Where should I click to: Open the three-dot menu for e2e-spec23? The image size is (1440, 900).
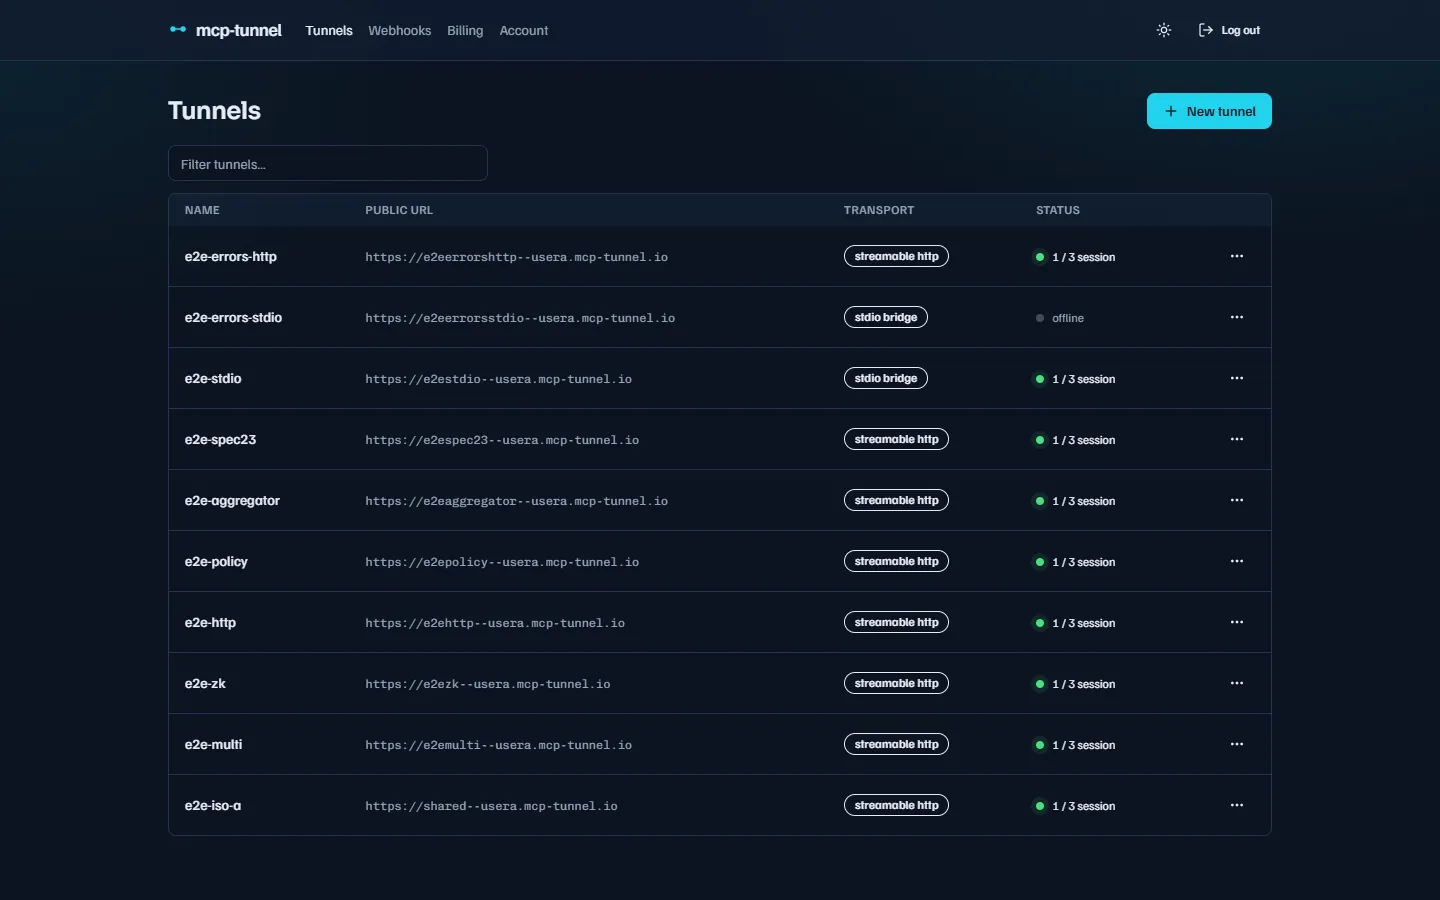click(1237, 439)
